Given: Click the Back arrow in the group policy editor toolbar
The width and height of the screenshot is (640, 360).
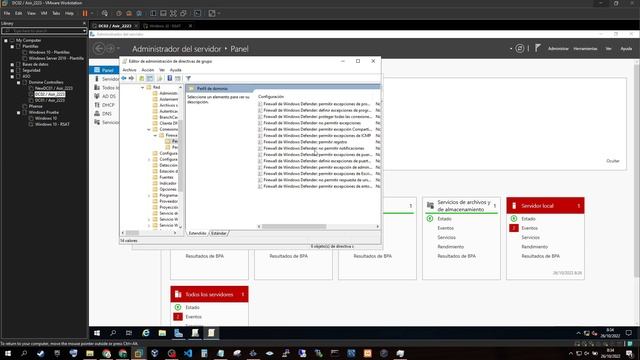Looking at the screenshot, I should point(124,78).
